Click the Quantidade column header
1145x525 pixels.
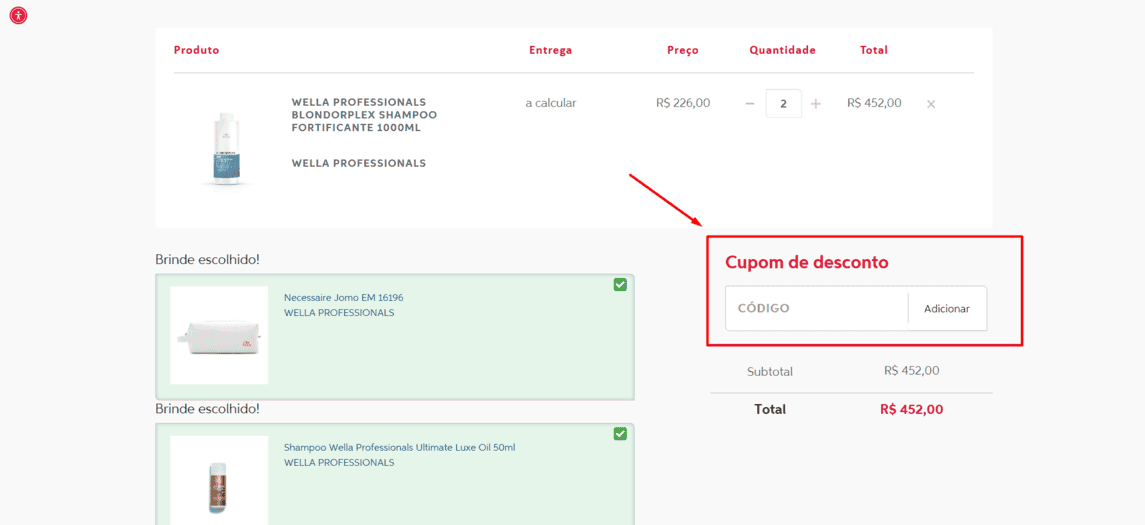click(783, 50)
